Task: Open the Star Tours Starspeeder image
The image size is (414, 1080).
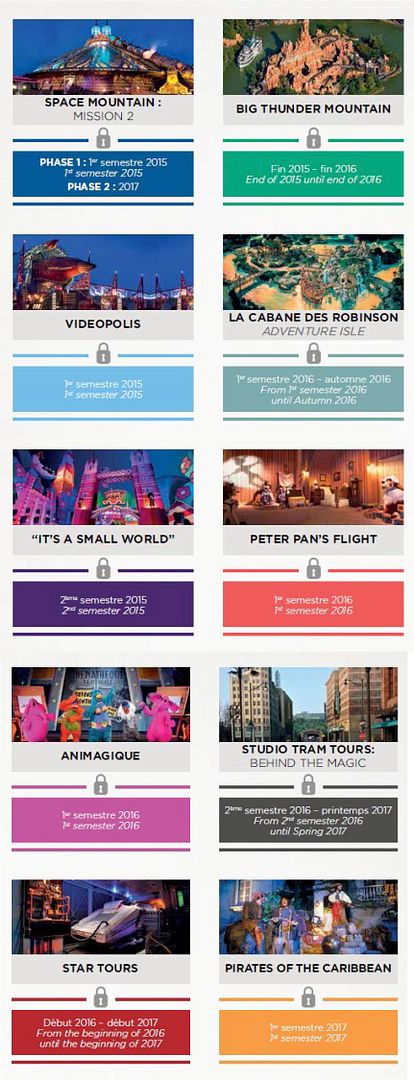Action: tap(101, 917)
